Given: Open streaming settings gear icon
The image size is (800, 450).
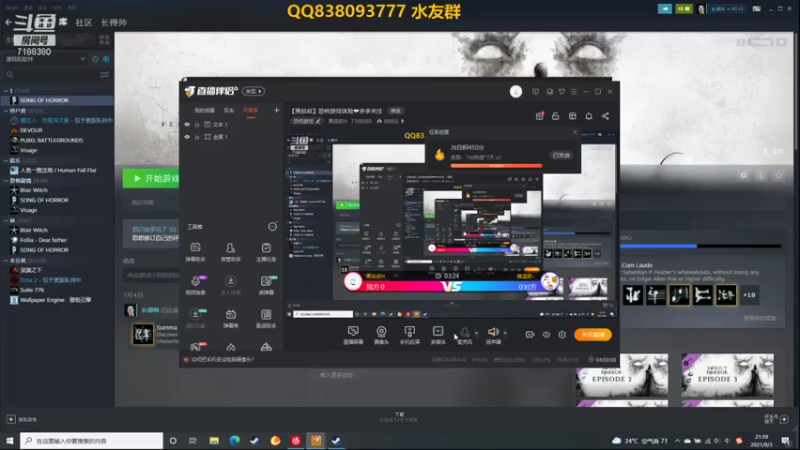Looking at the screenshot, I should pos(562,335).
